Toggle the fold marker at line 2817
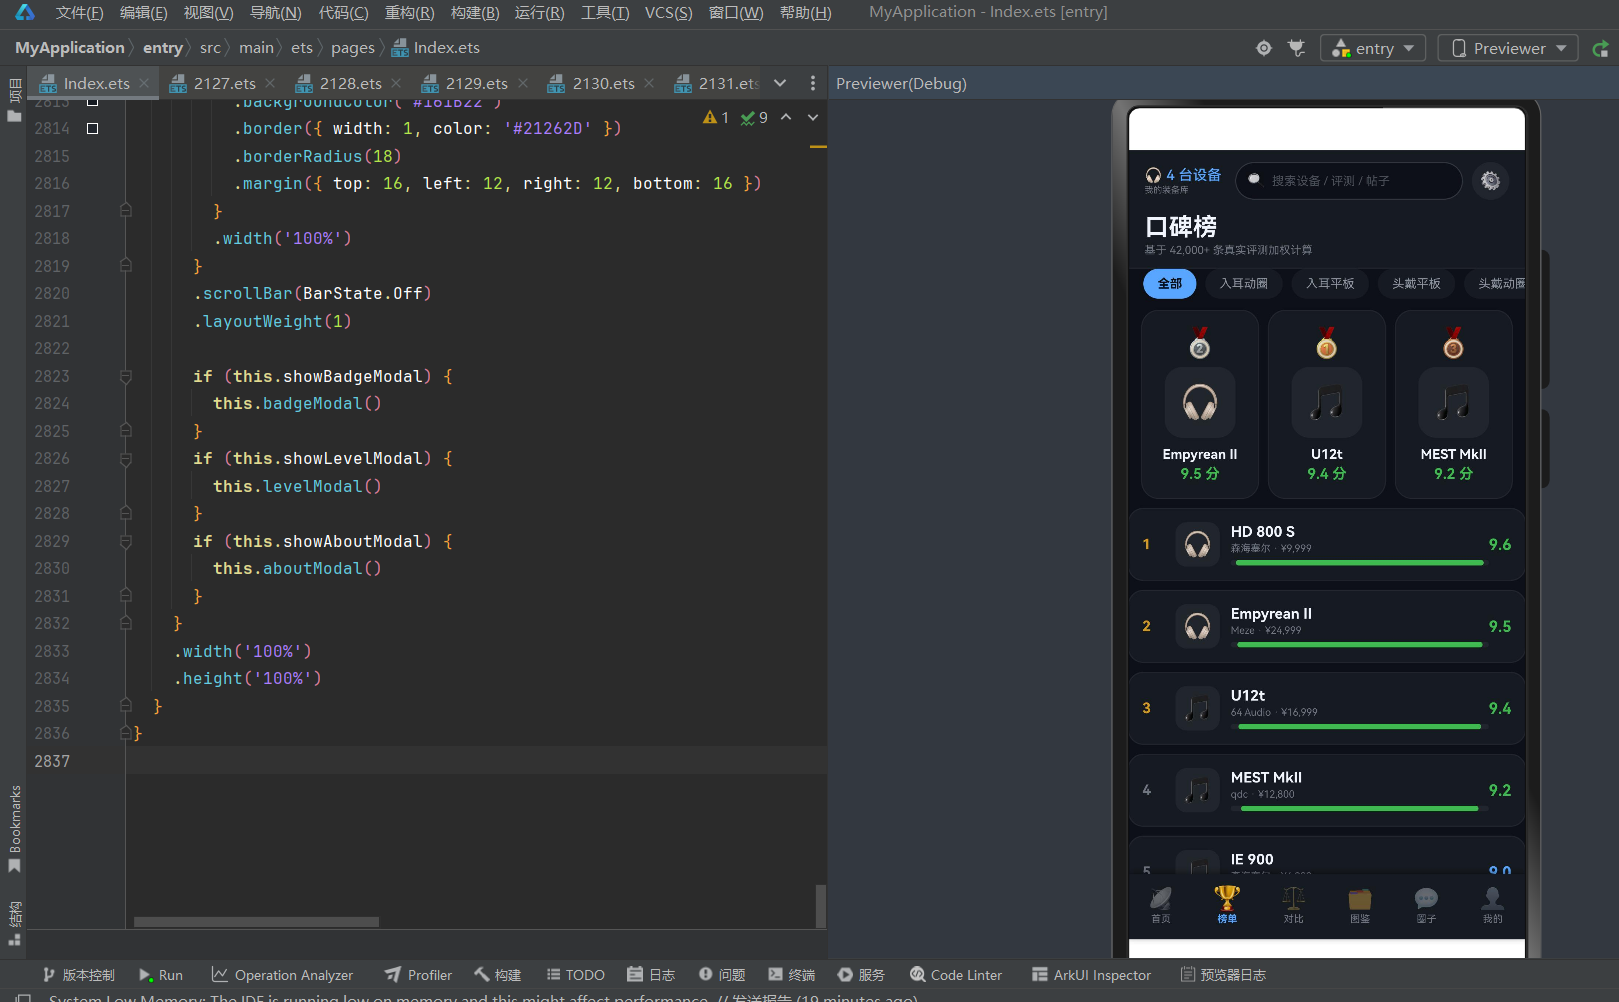1619x1002 pixels. coord(126,212)
